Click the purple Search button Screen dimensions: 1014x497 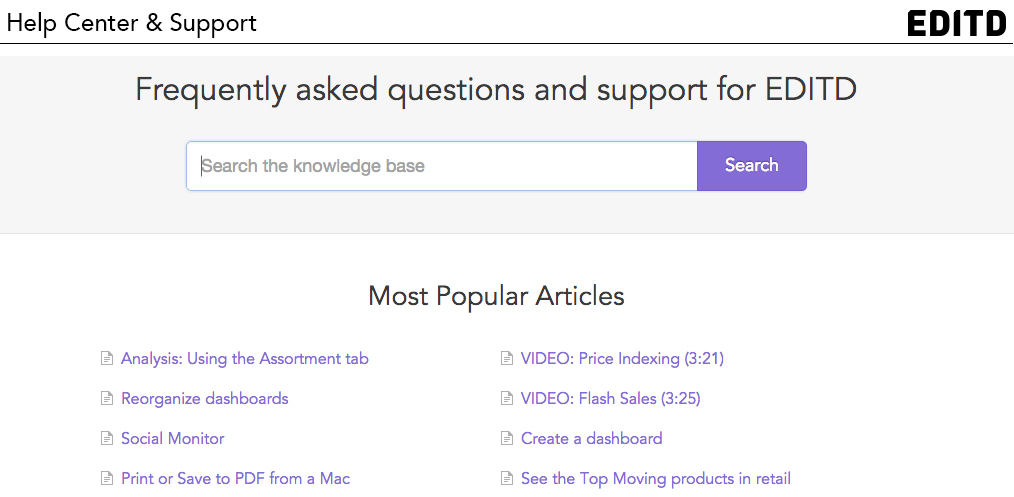click(x=751, y=165)
